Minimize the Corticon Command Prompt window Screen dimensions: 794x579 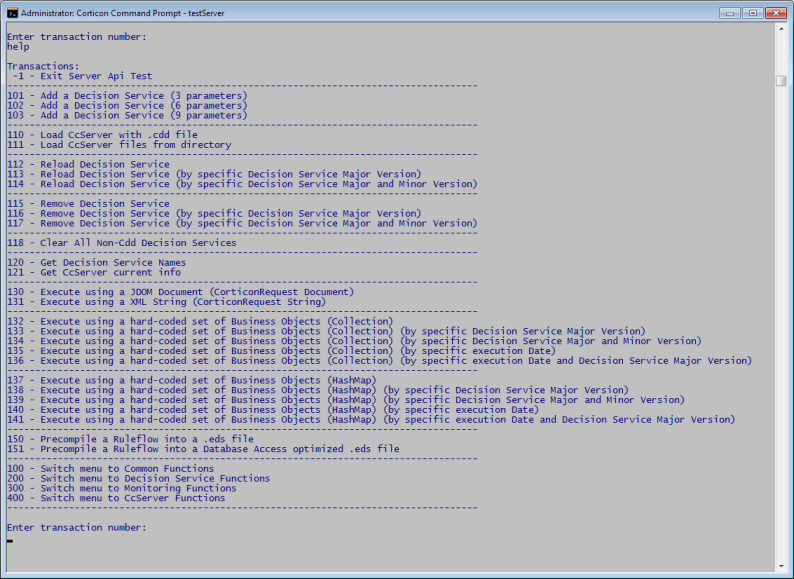point(730,13)
